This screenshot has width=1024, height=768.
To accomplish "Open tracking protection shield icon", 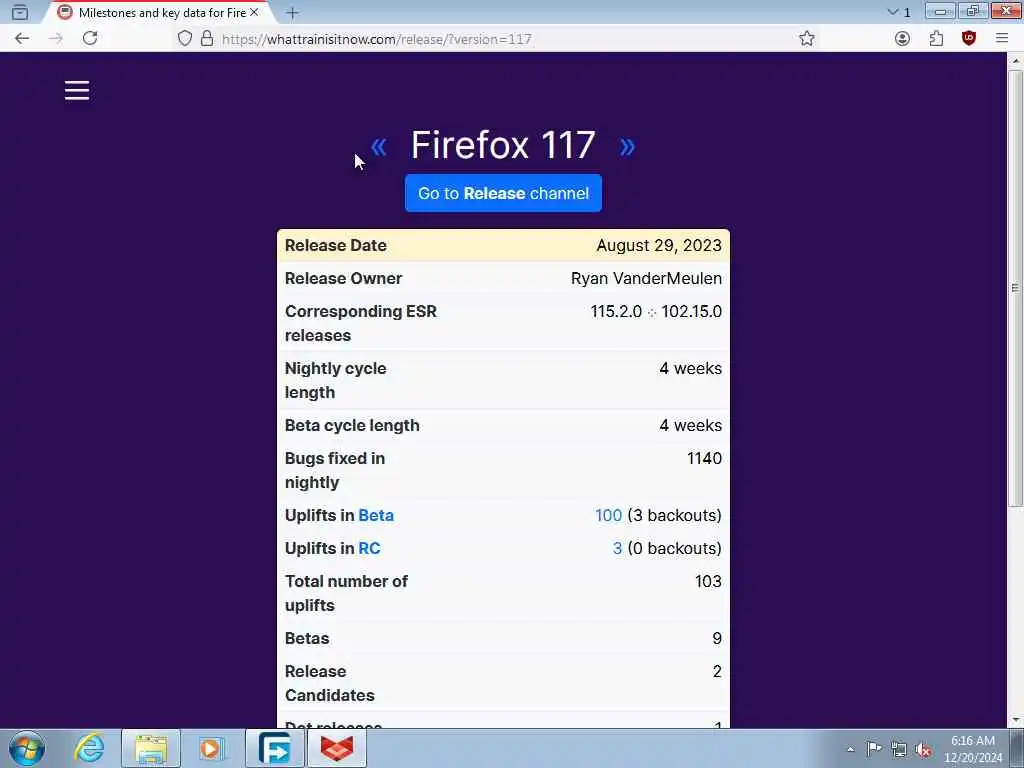I will [185, 39].
